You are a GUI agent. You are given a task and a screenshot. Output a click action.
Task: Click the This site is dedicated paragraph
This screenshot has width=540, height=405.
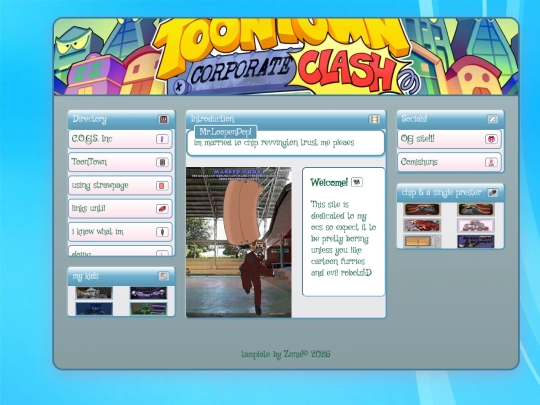point(343,238)
